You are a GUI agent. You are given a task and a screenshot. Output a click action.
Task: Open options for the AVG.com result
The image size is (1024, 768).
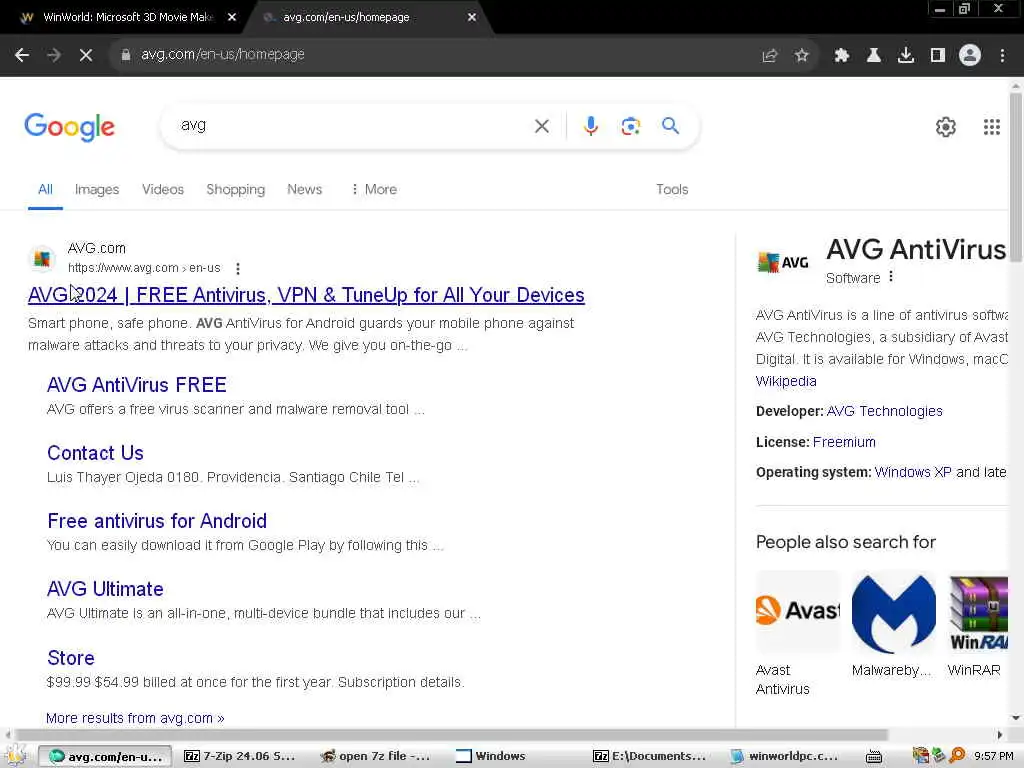(238, 268)
